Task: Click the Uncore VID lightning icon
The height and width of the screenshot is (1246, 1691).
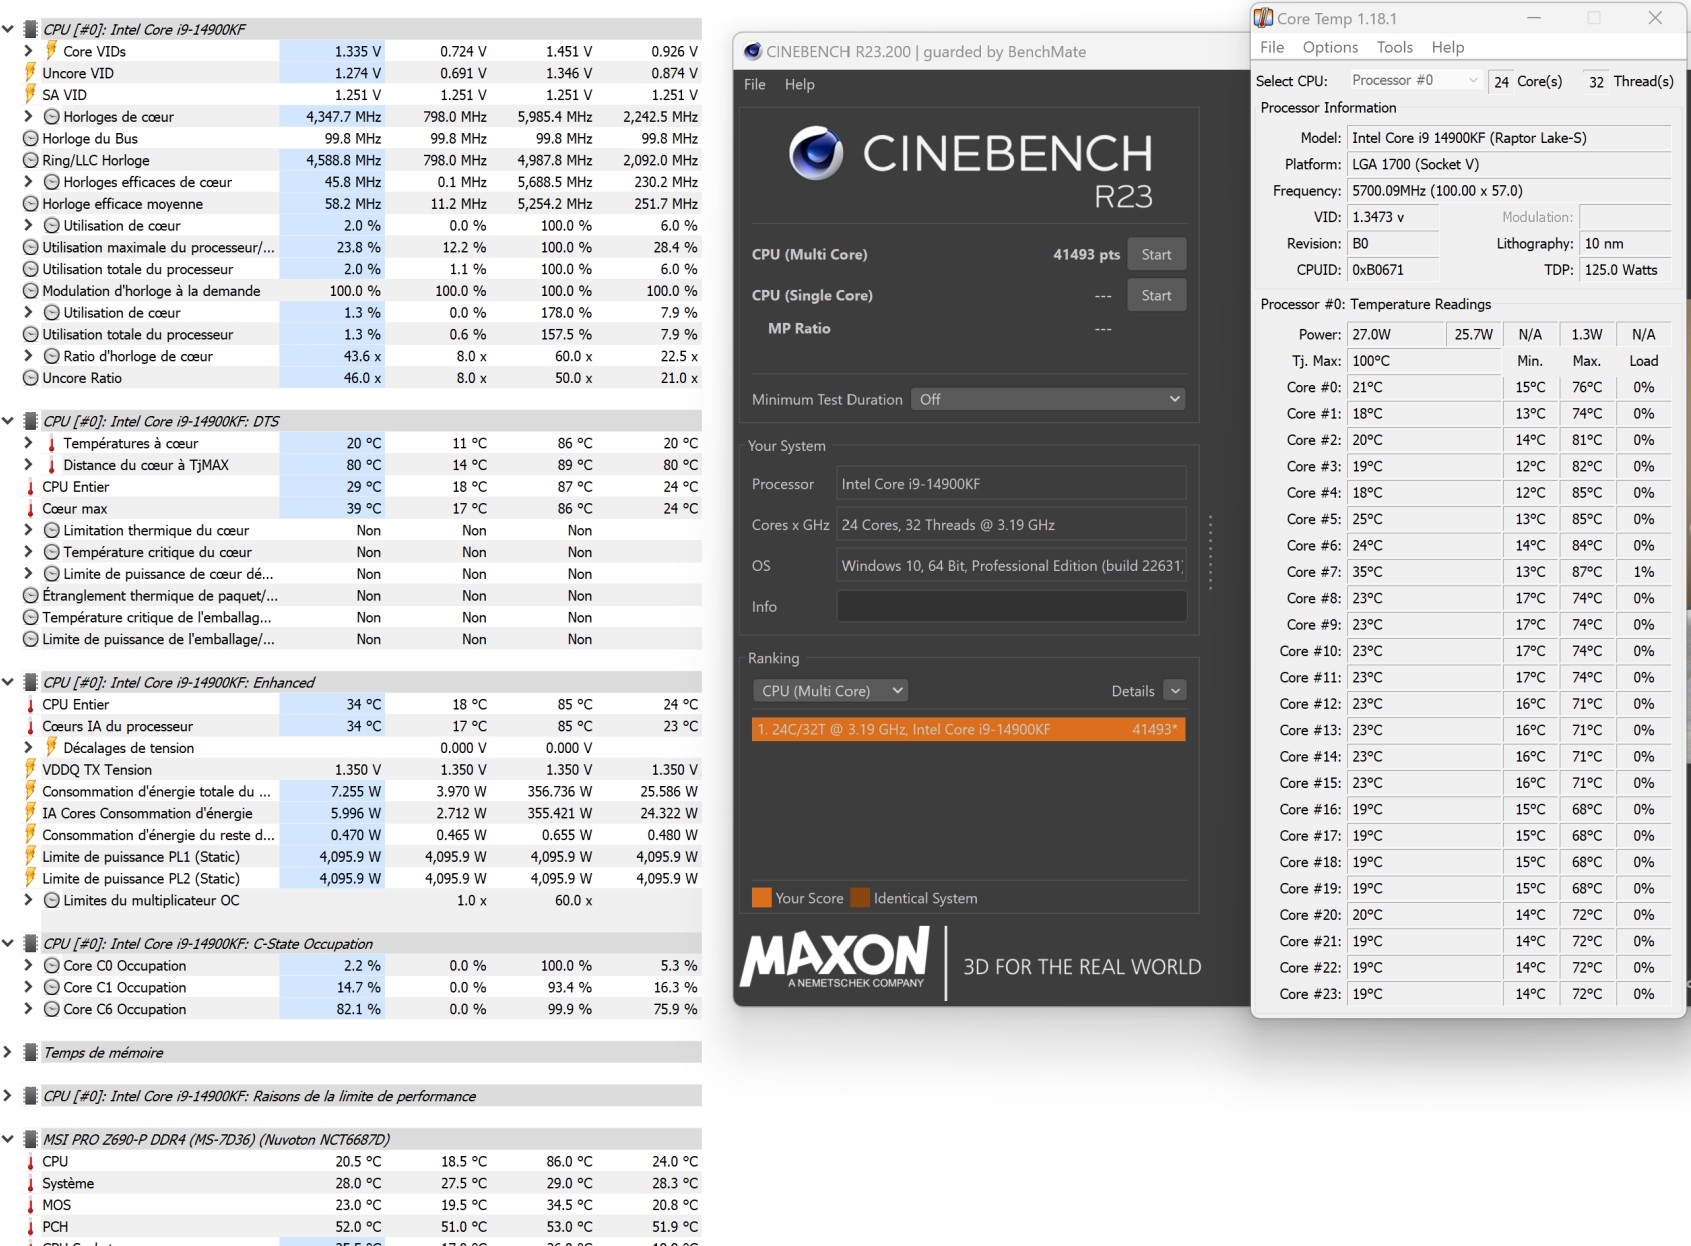Action: click(x=31, y=73)
